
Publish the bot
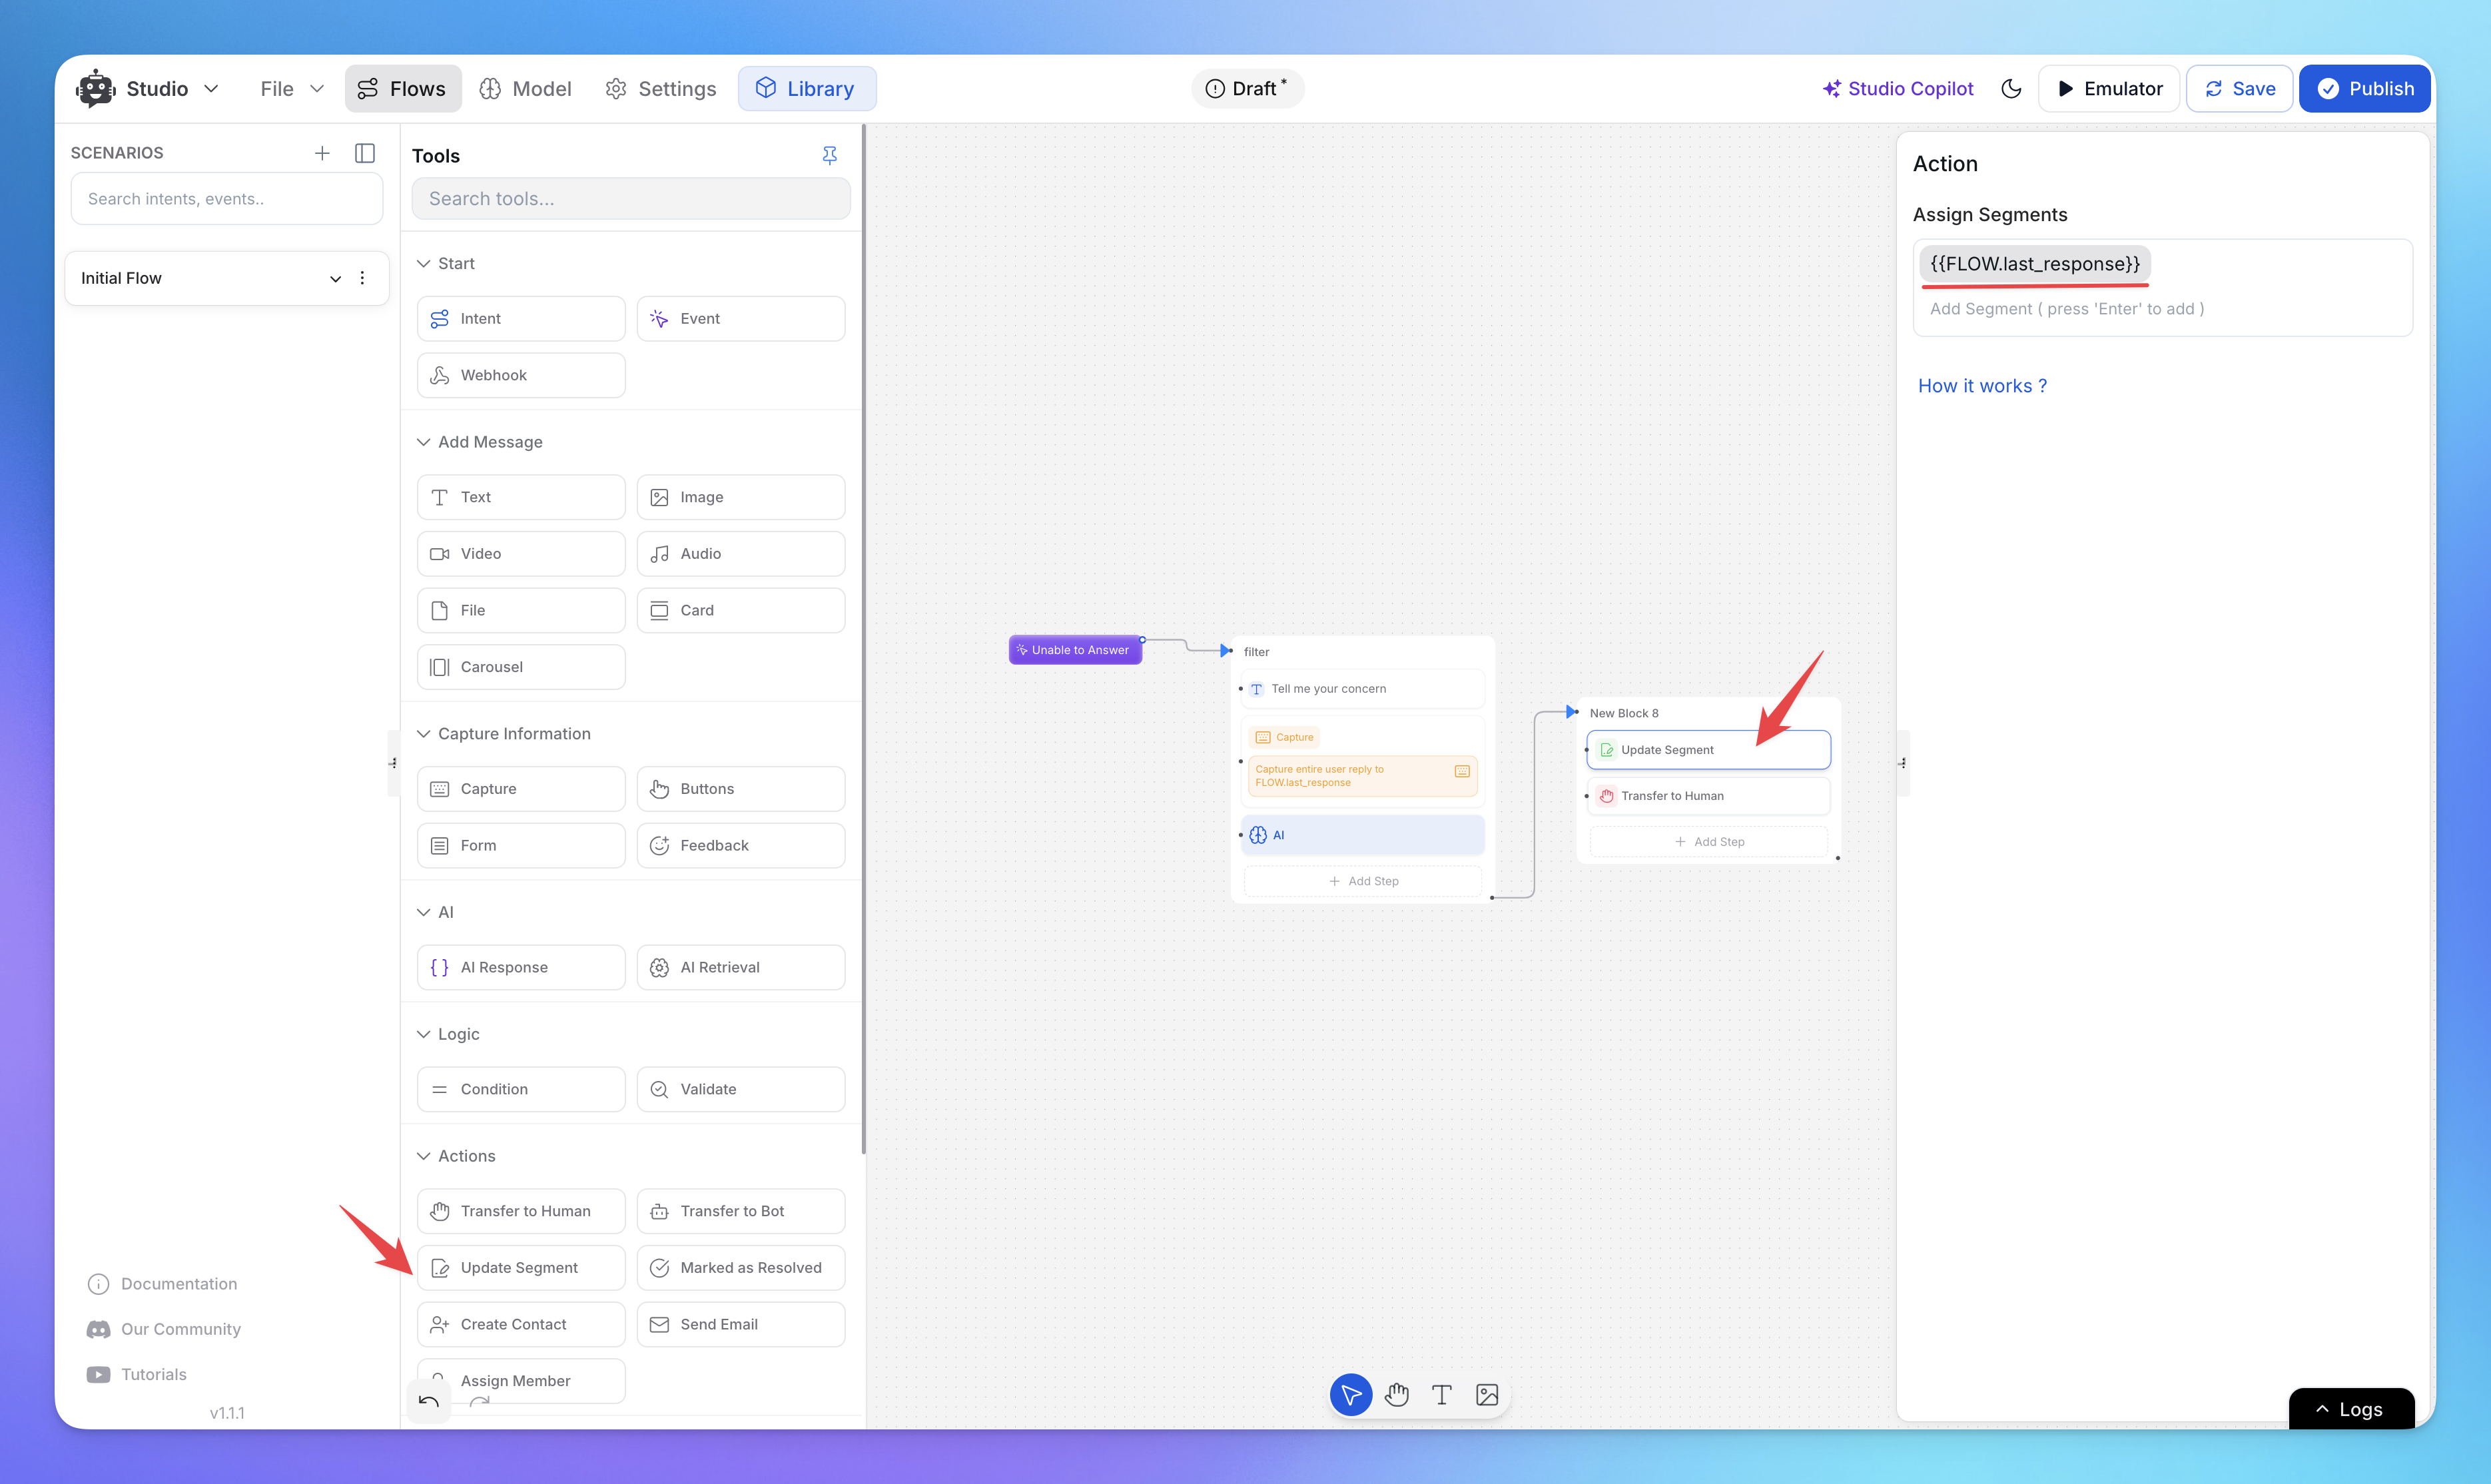(2364, 88)
